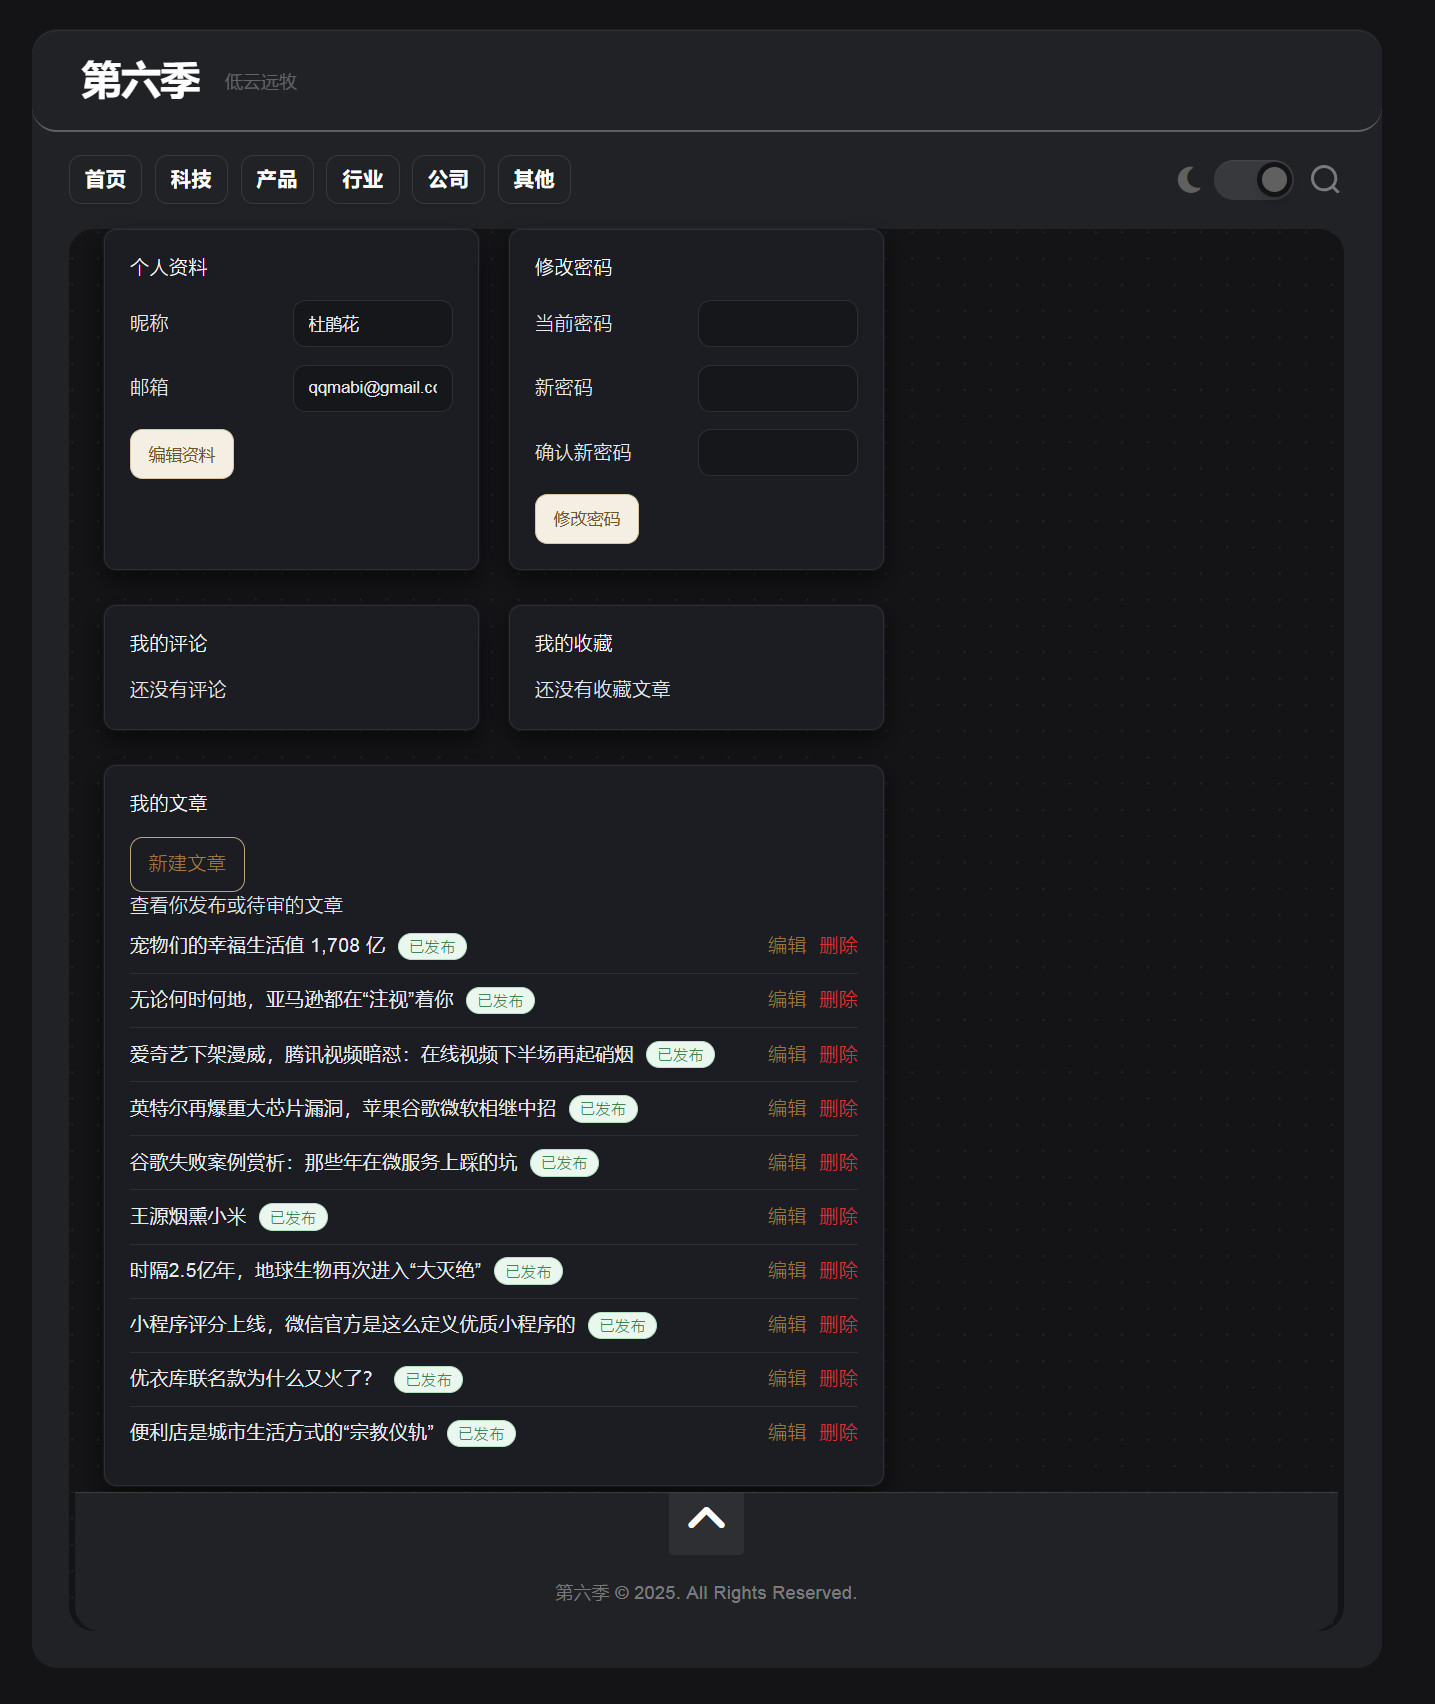Viewport: 1435px width, 1704px height.
Task: Delete the 谷歌失败案例赏析 article
Action: (839, 1162)
